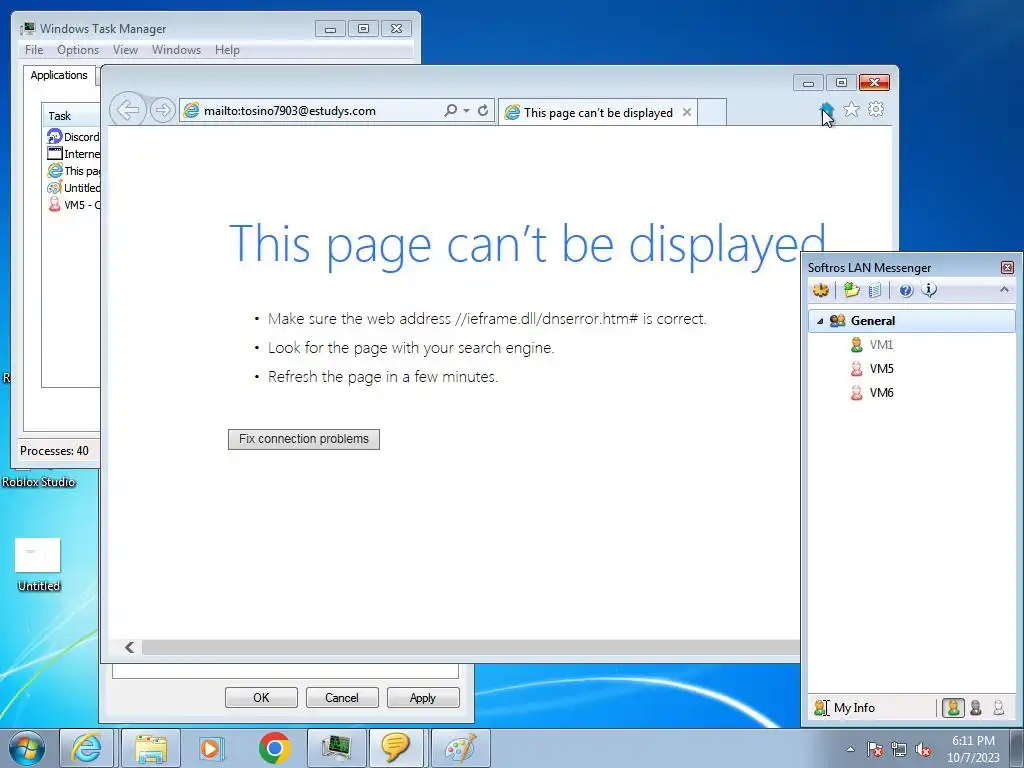Open File menu in Task Manager
This screenshot has height=768, width=1024.
pyautogui.click(x=34, y=50)
